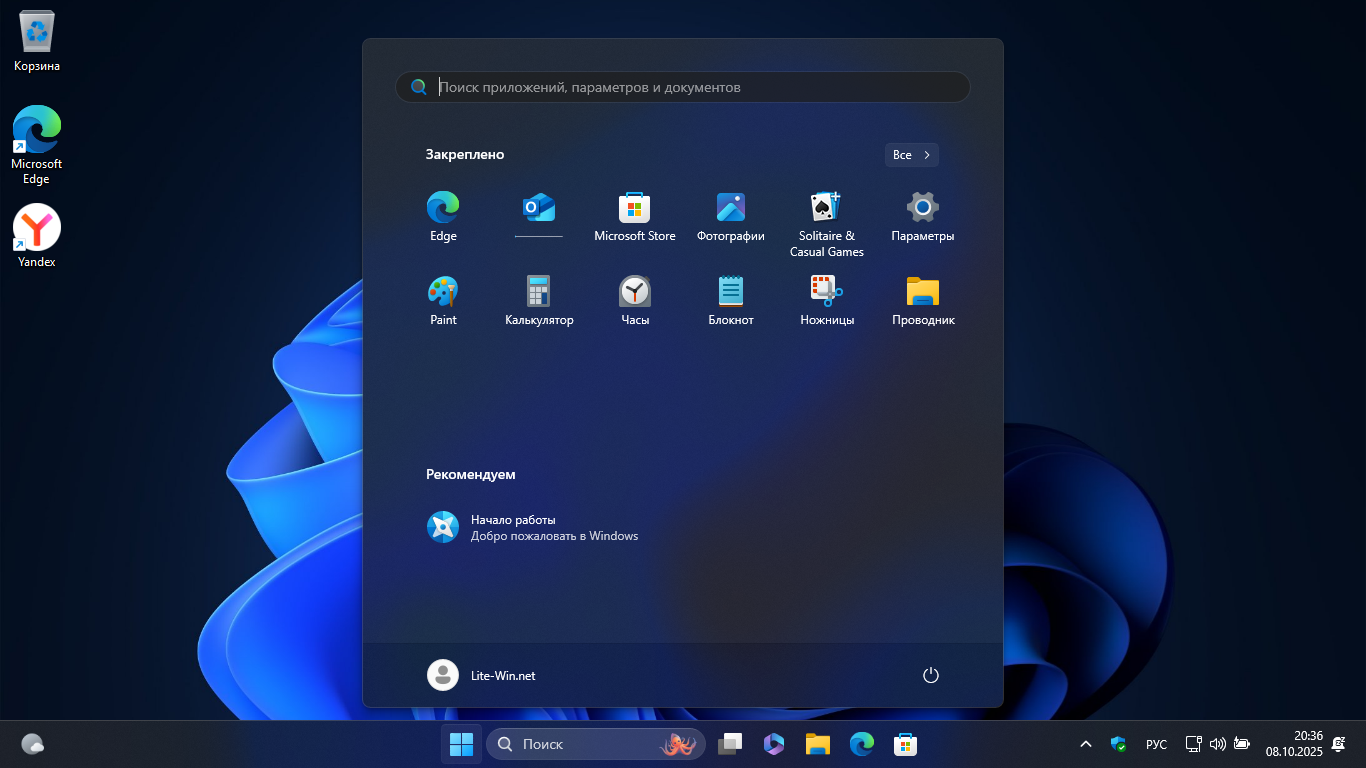Expand the Все apps list

pos(911,155)
